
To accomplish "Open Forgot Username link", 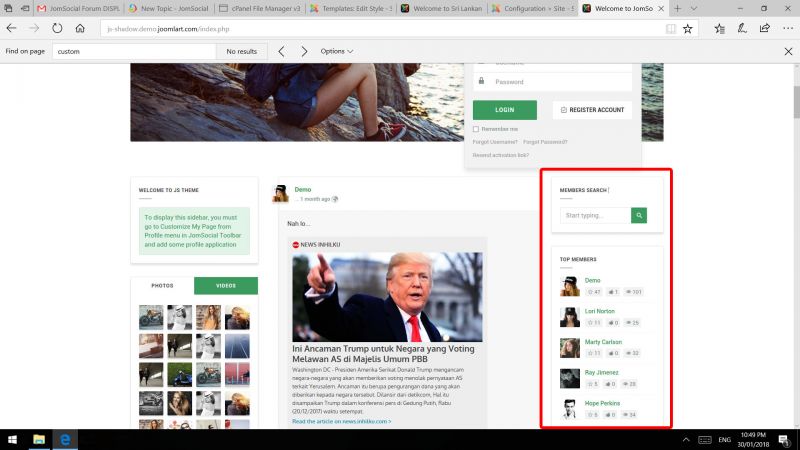I will [x=495, y=142].
